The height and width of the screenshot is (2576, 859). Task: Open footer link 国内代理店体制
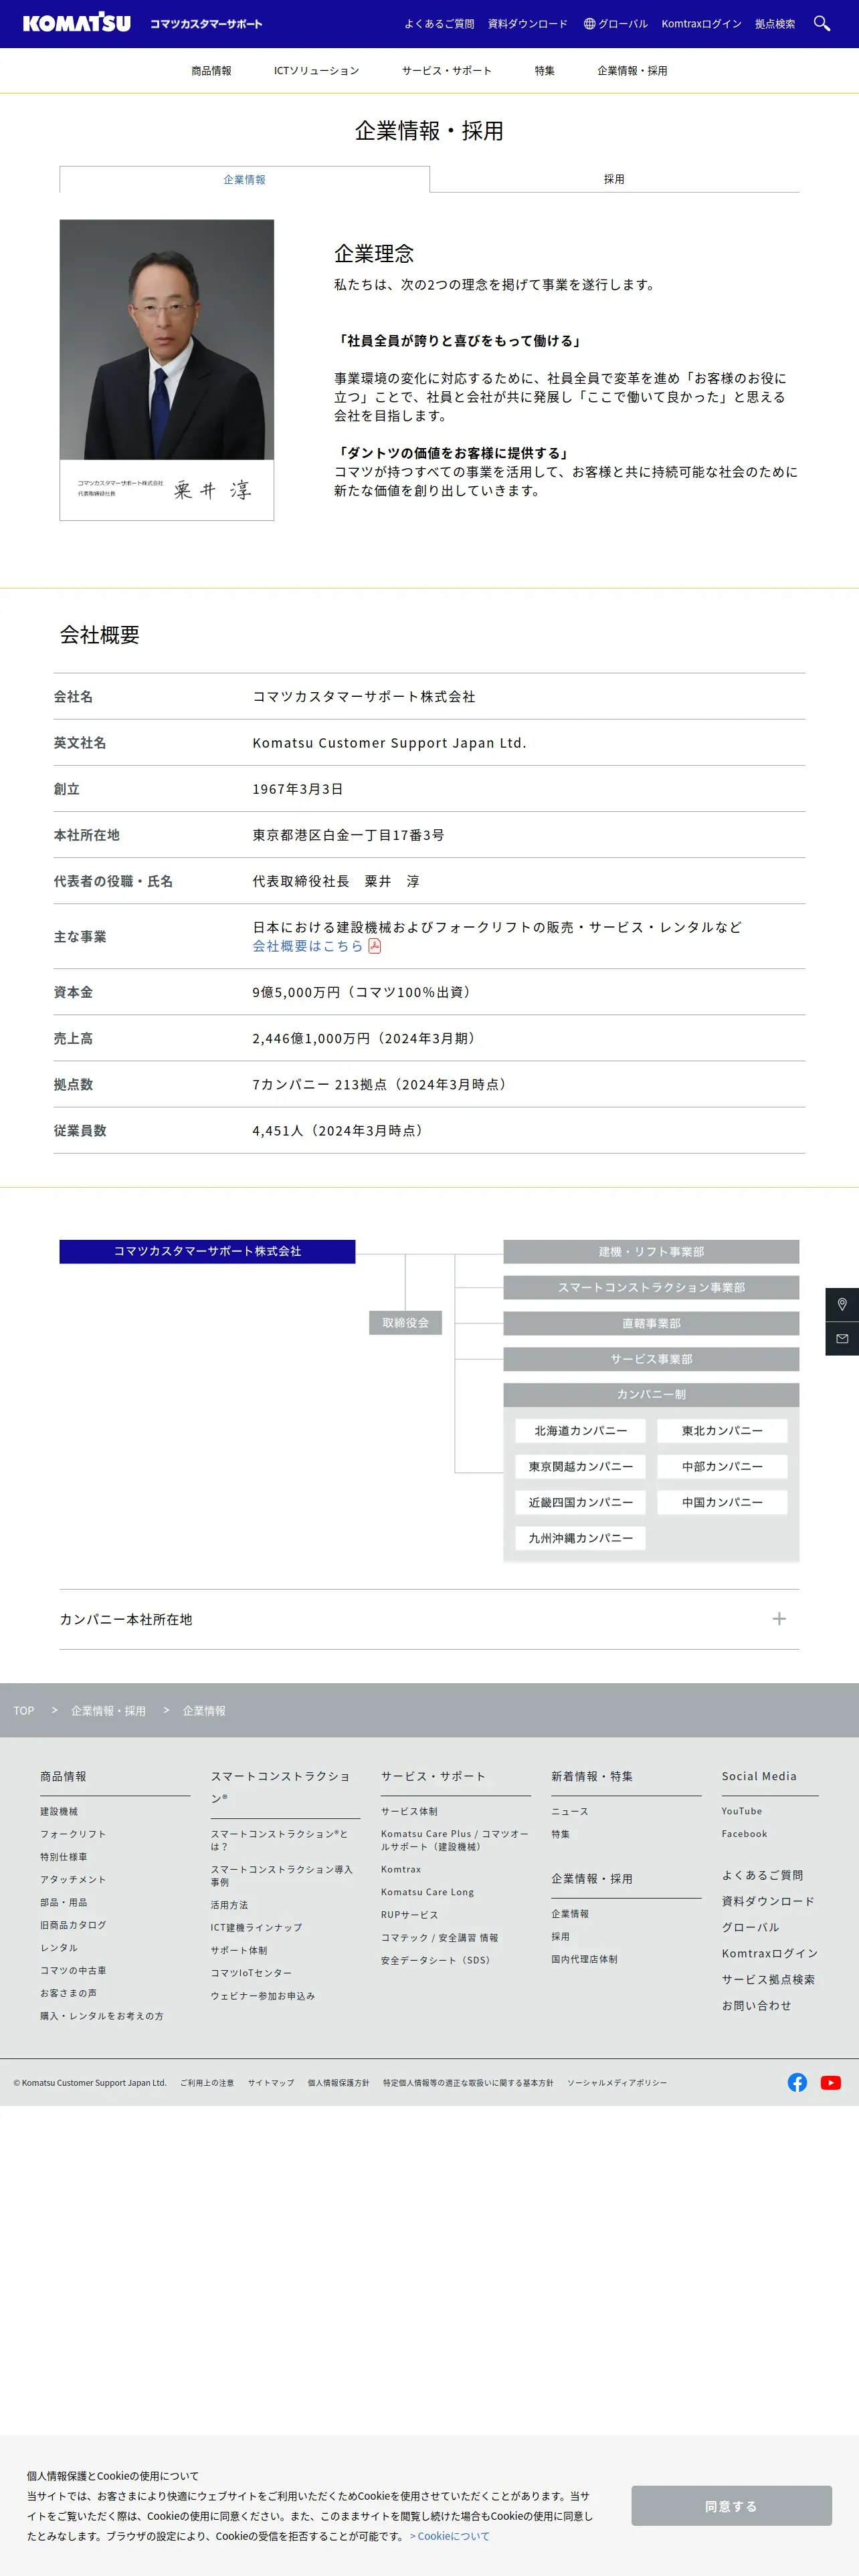[x=584, y=1959]
